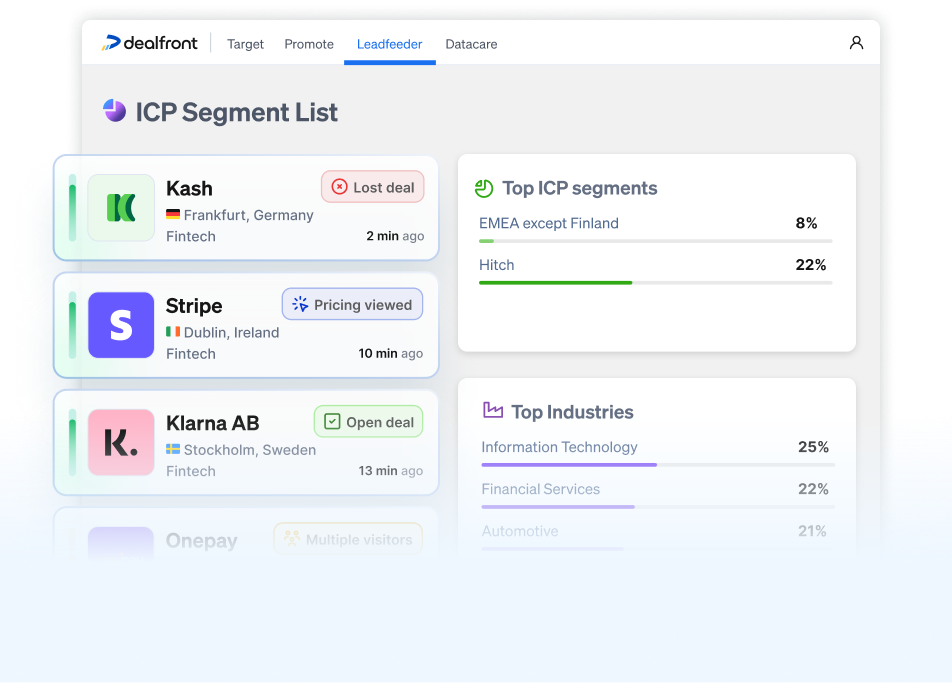Open the Promote tab
The height and width of the screenshot is (684, 952).
309,44
